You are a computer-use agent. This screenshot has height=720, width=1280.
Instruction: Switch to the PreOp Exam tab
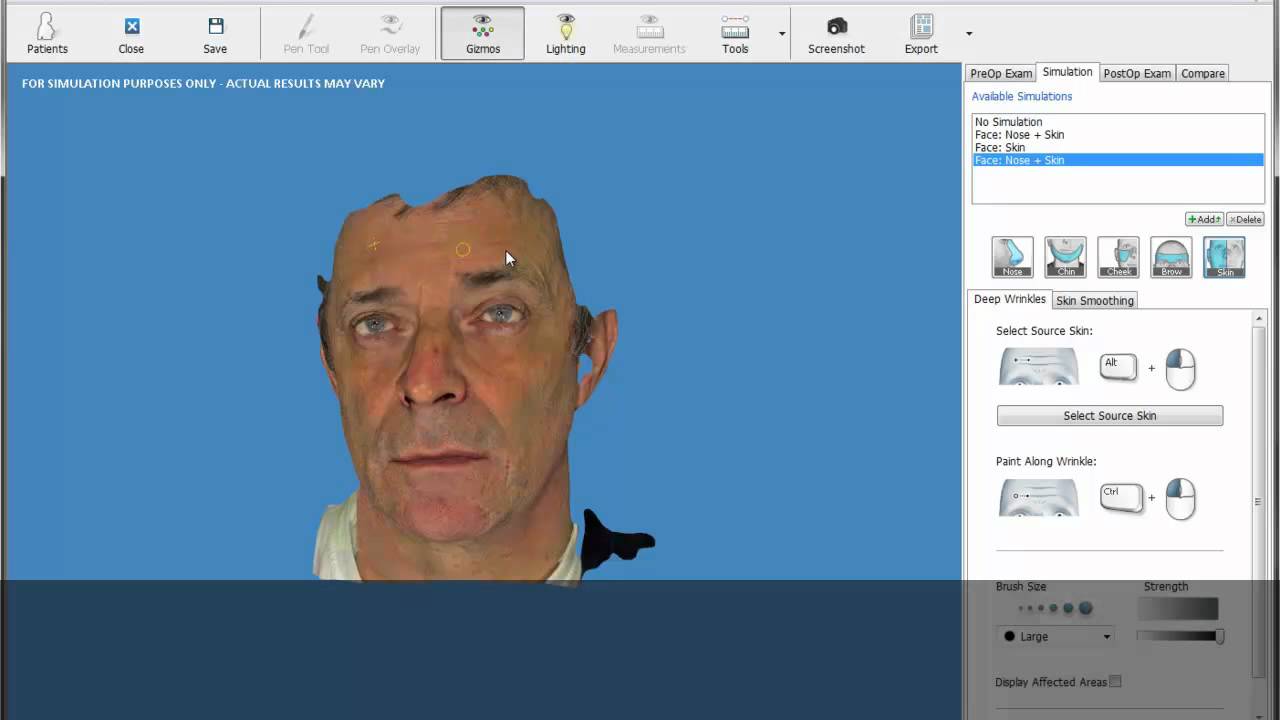1000,73
